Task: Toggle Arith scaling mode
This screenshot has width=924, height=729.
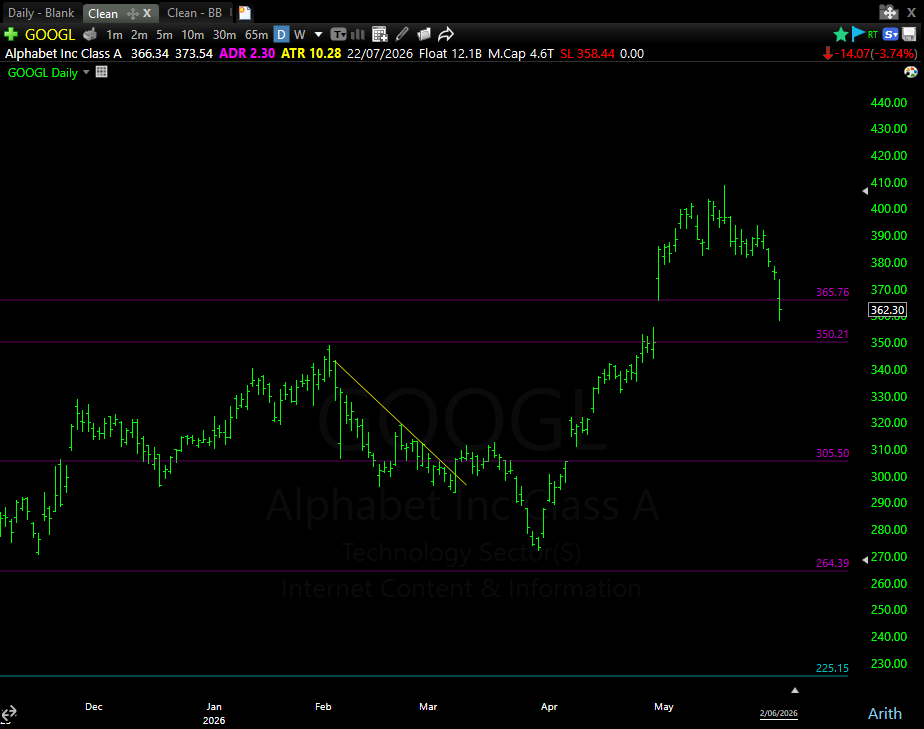Action: coord(885,714)
